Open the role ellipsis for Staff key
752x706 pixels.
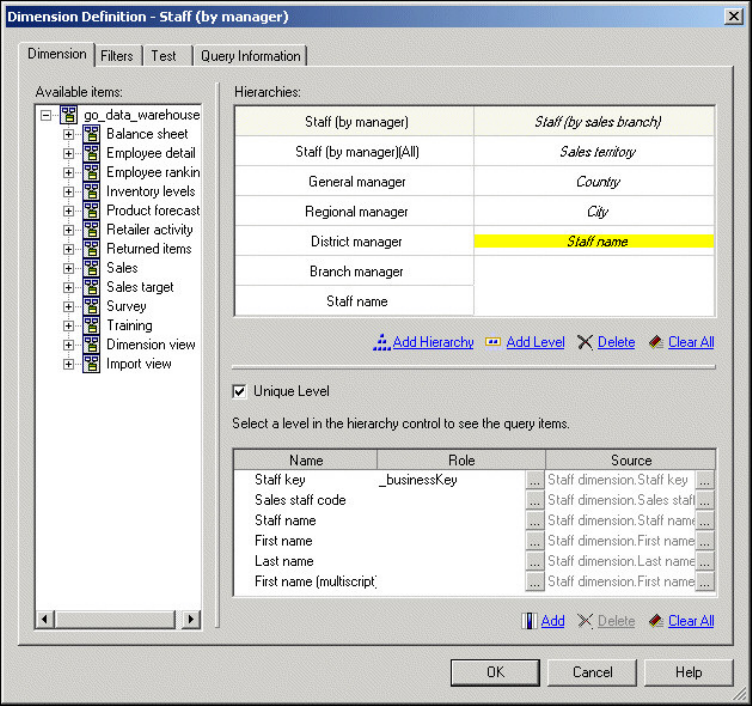point(535,480)
